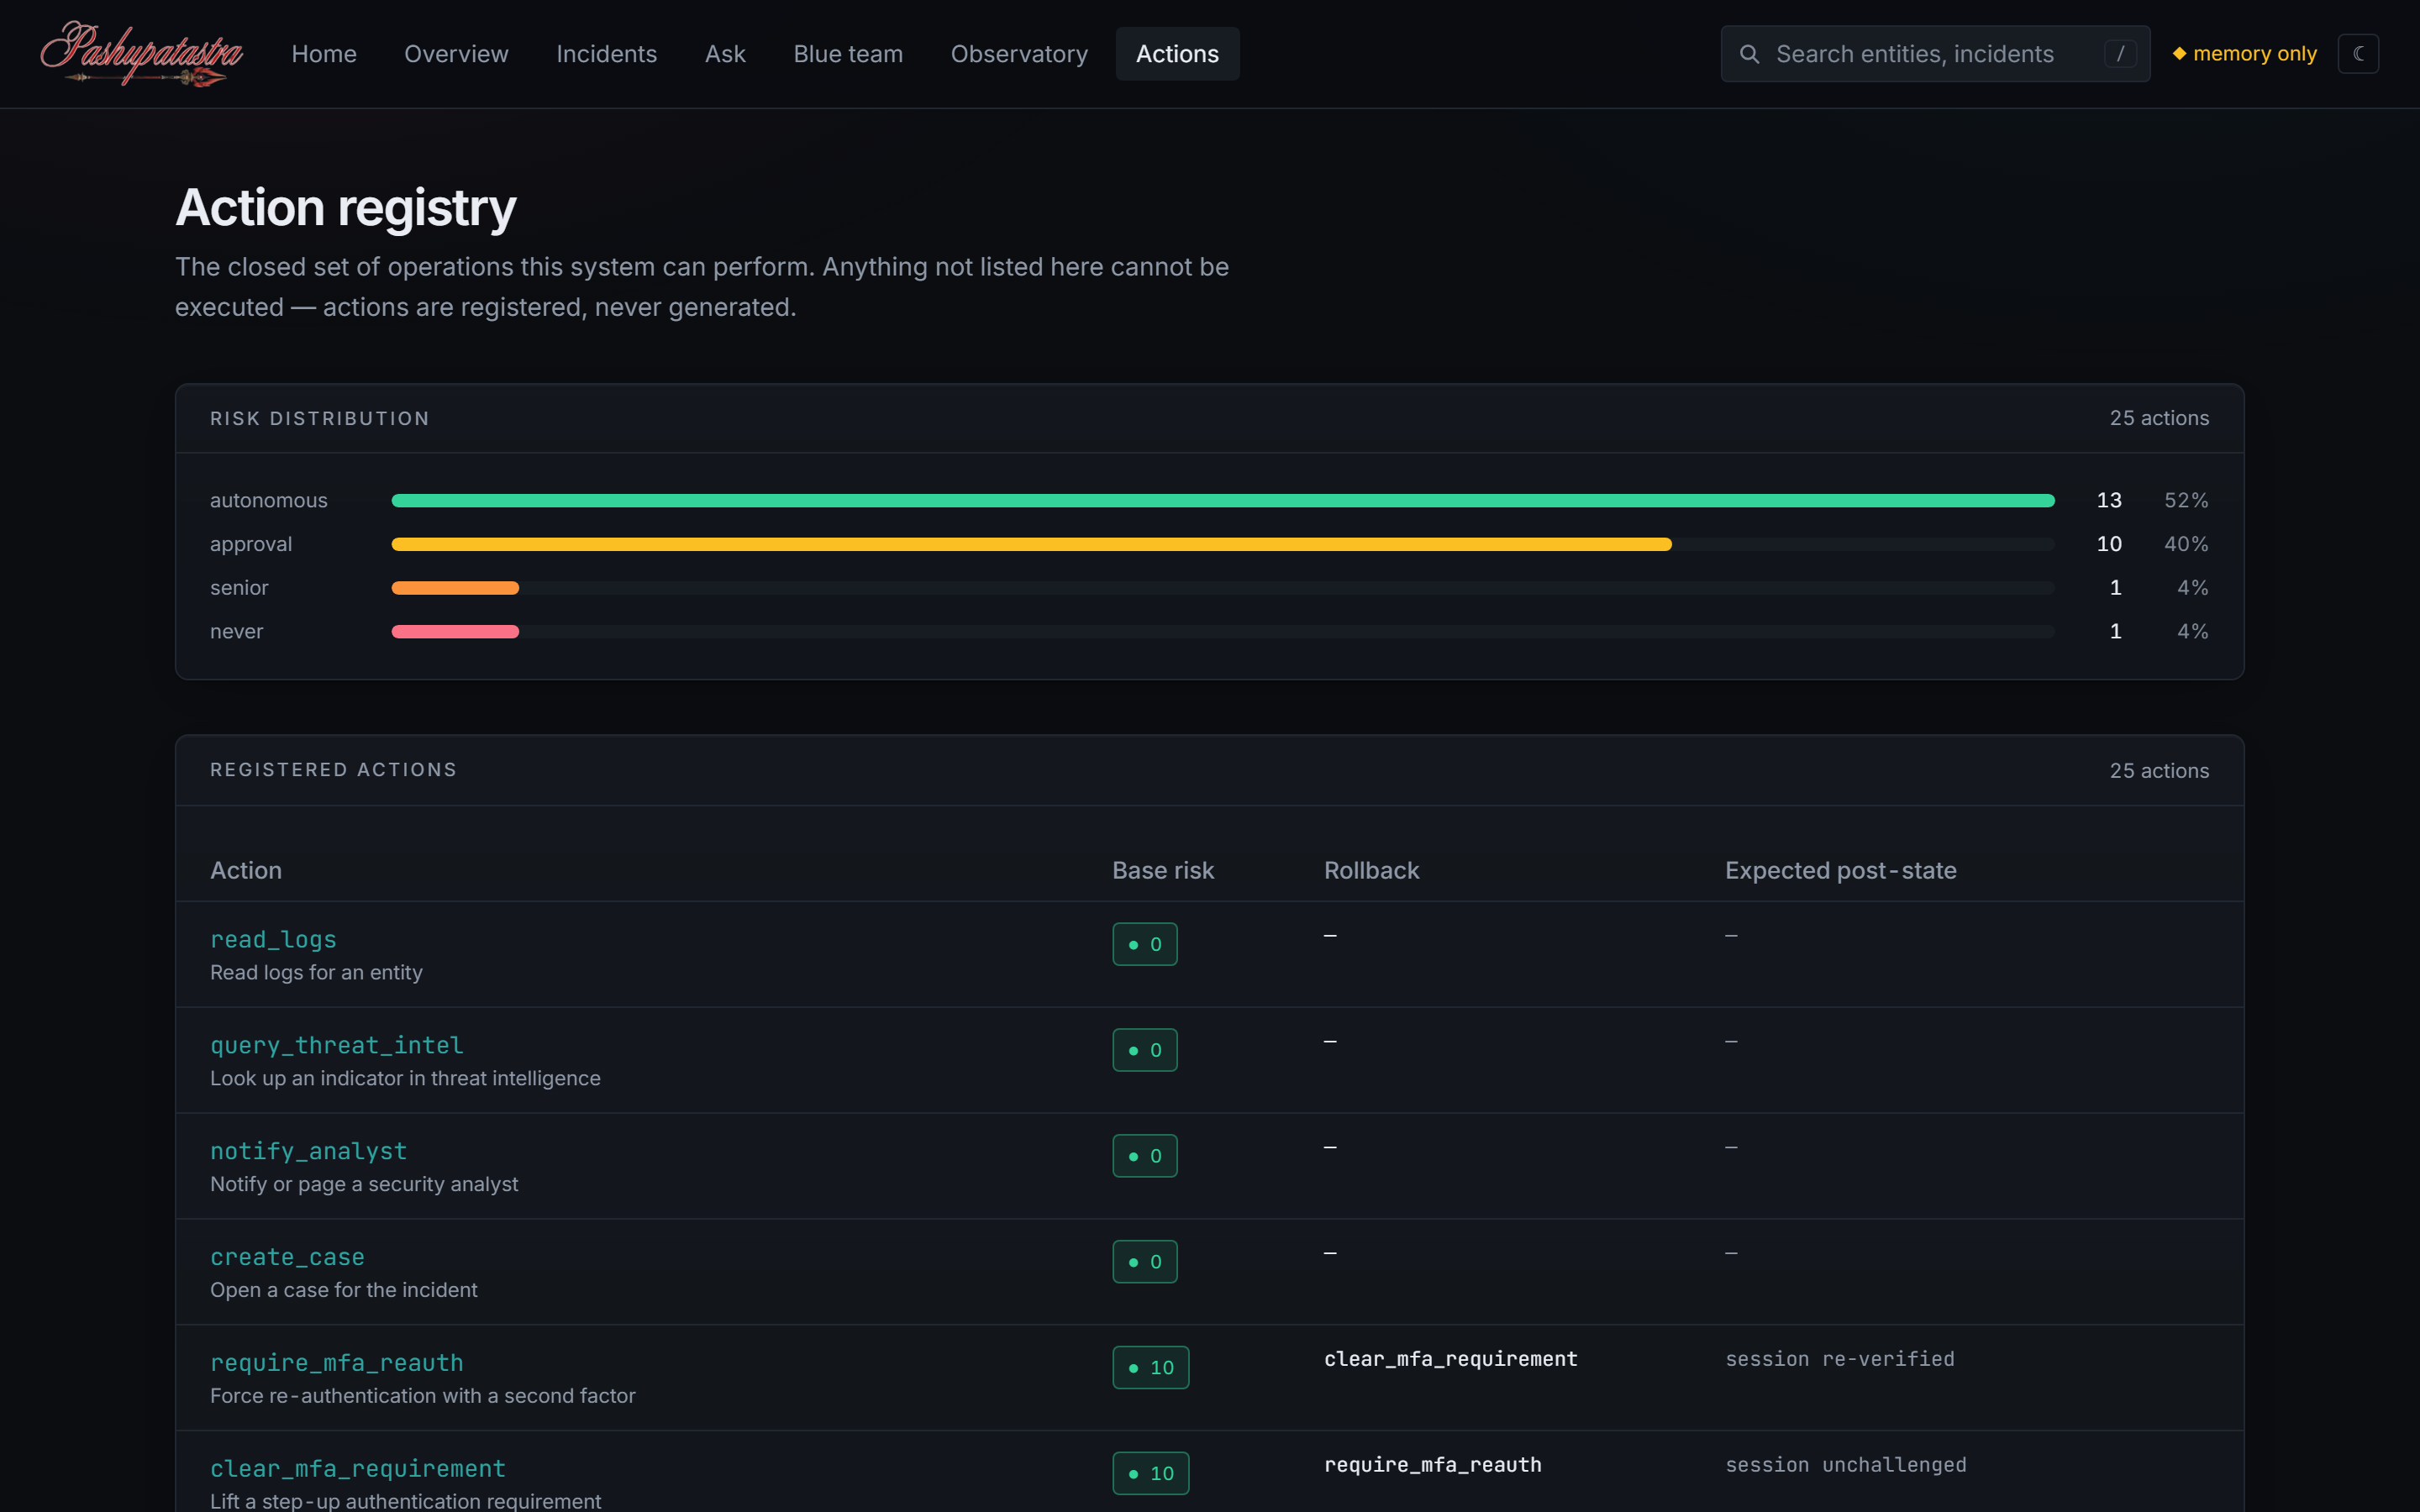The width and height of the screenshot is (2420, 1512).
Task: Open the create_case action
Action: coord(287,1258)
